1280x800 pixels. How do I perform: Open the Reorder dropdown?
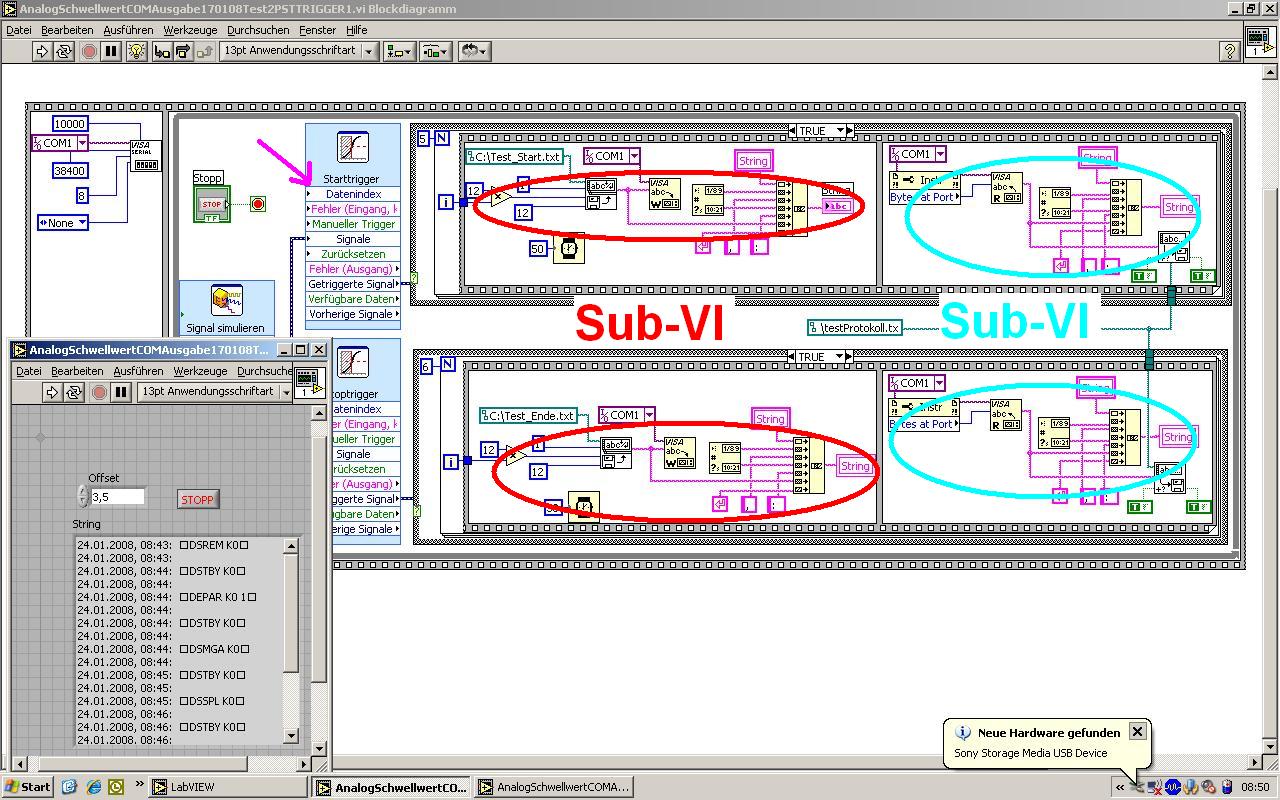pos(474,51)
